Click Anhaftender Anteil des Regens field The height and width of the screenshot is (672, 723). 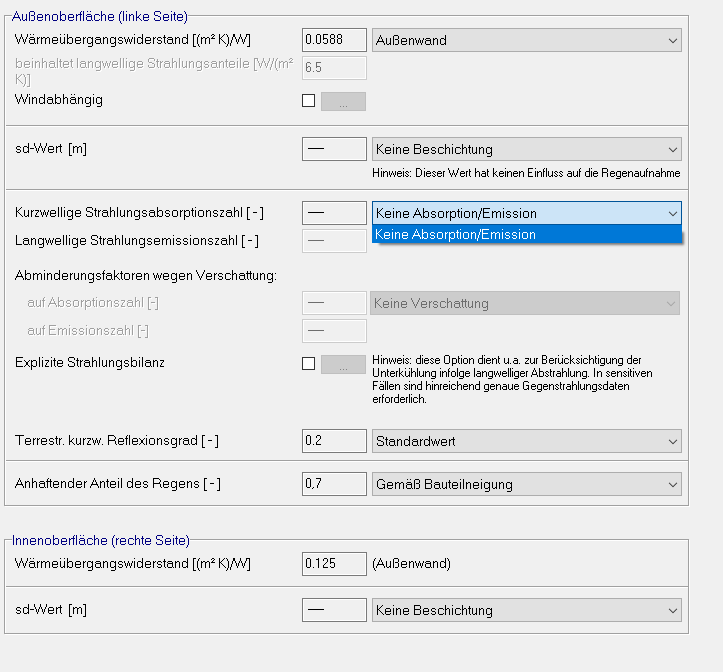(334, 485)
